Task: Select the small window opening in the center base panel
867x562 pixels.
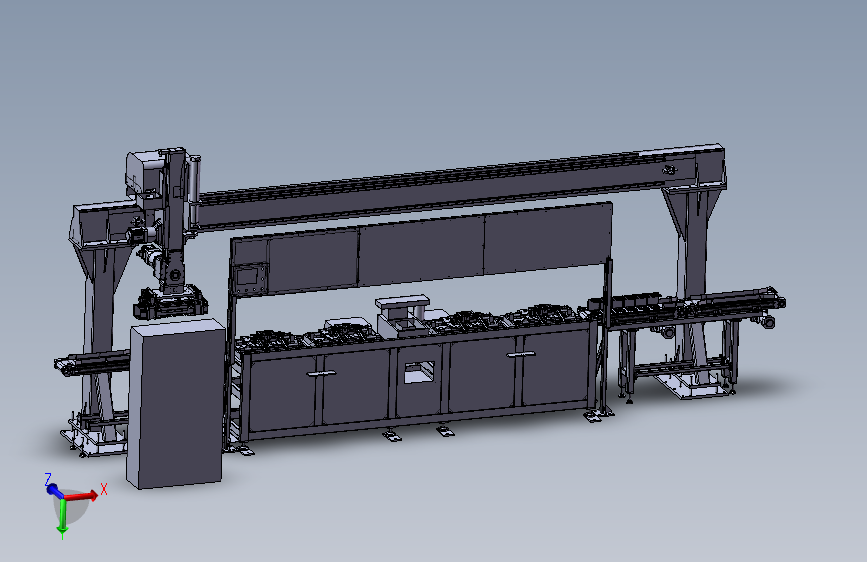Action: point(420,372)
